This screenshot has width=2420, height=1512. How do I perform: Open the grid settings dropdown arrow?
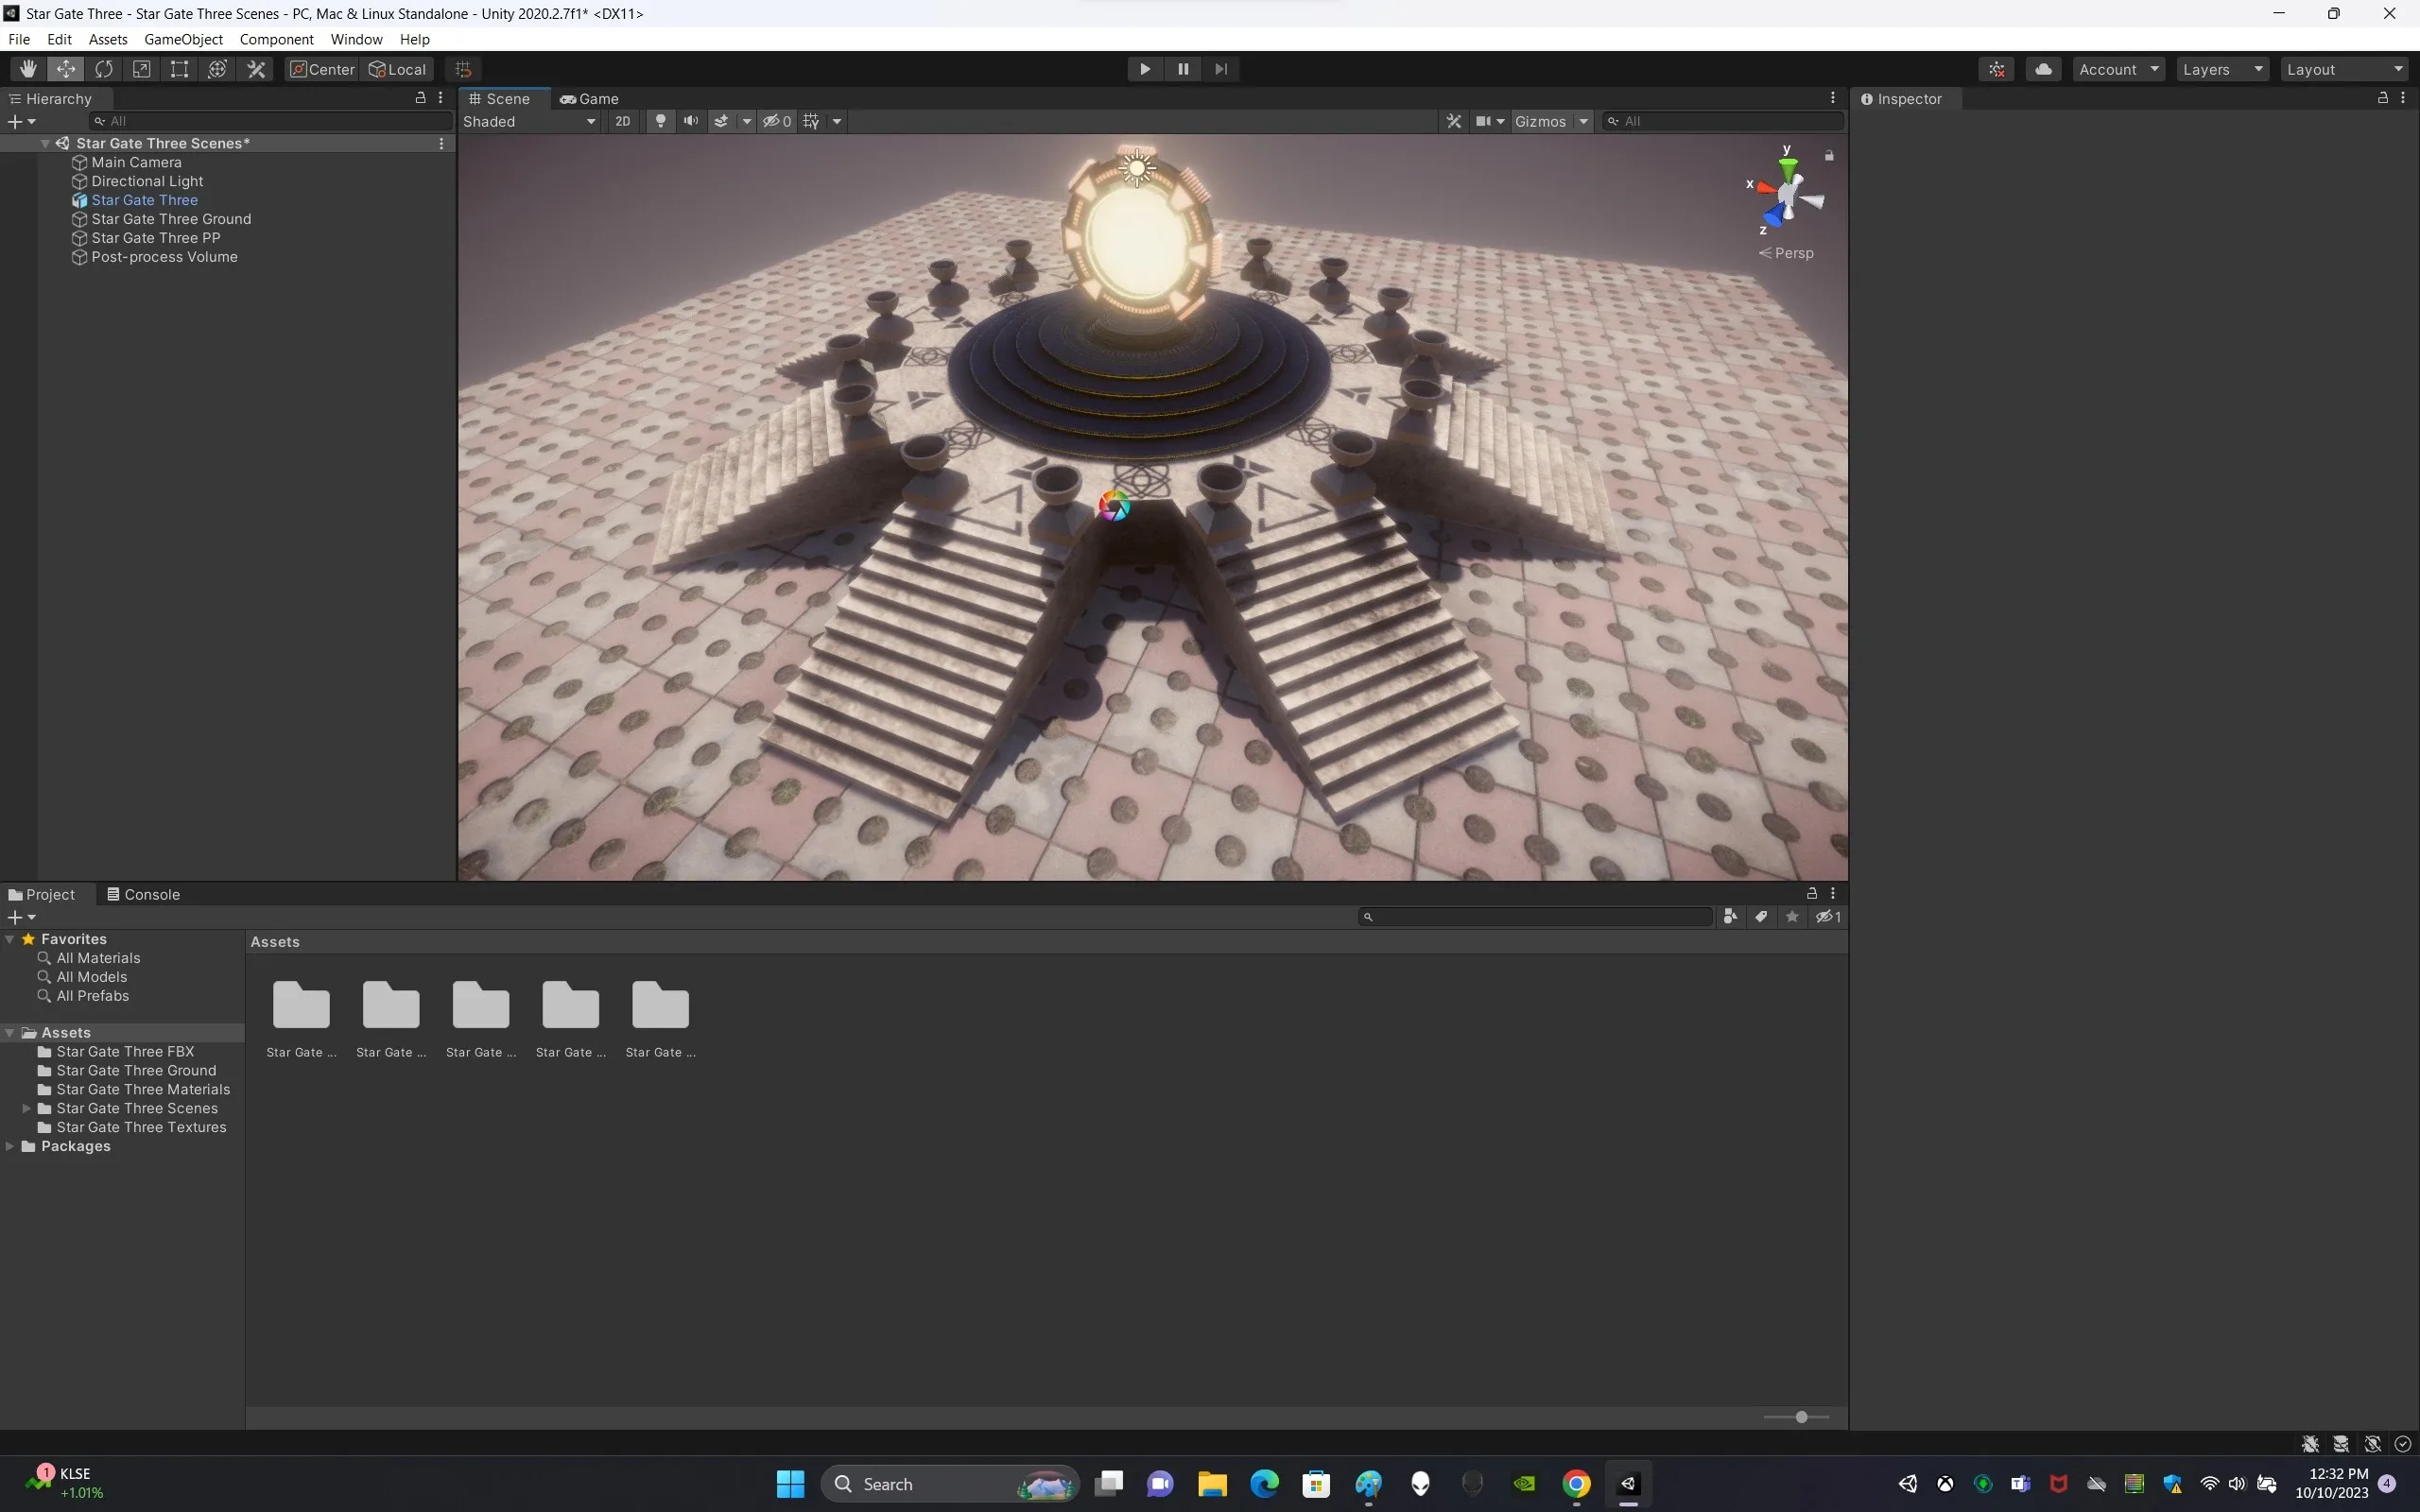tap(837, 121)
